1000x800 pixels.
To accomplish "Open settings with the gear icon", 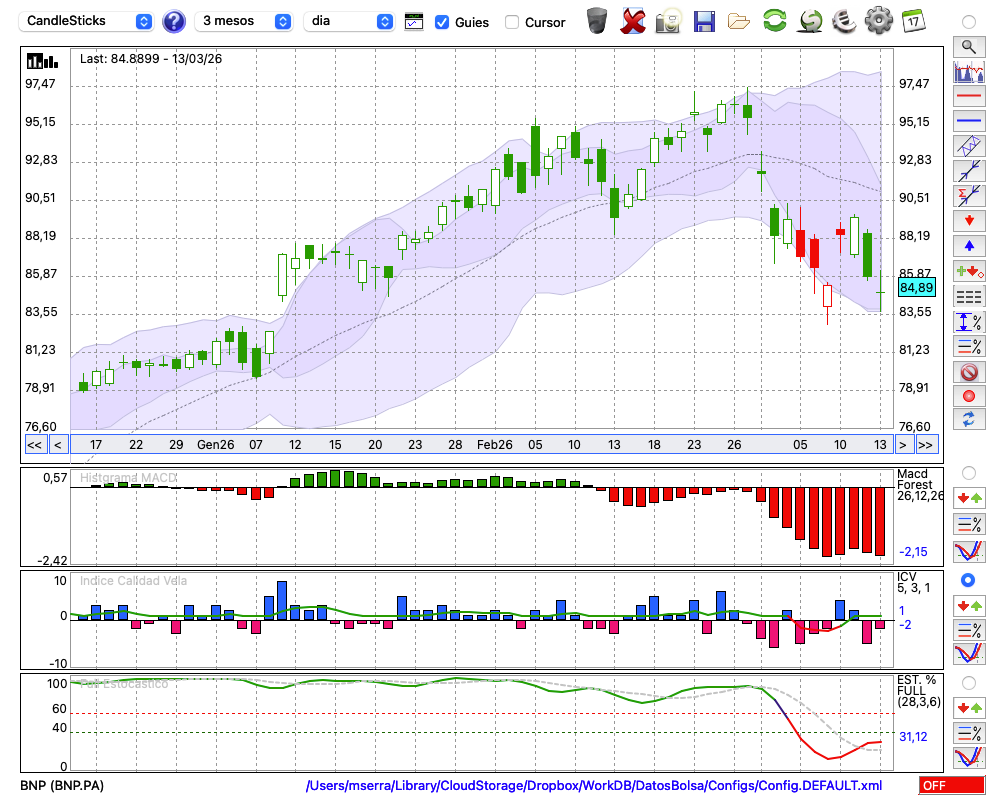I will pos(878,20).
